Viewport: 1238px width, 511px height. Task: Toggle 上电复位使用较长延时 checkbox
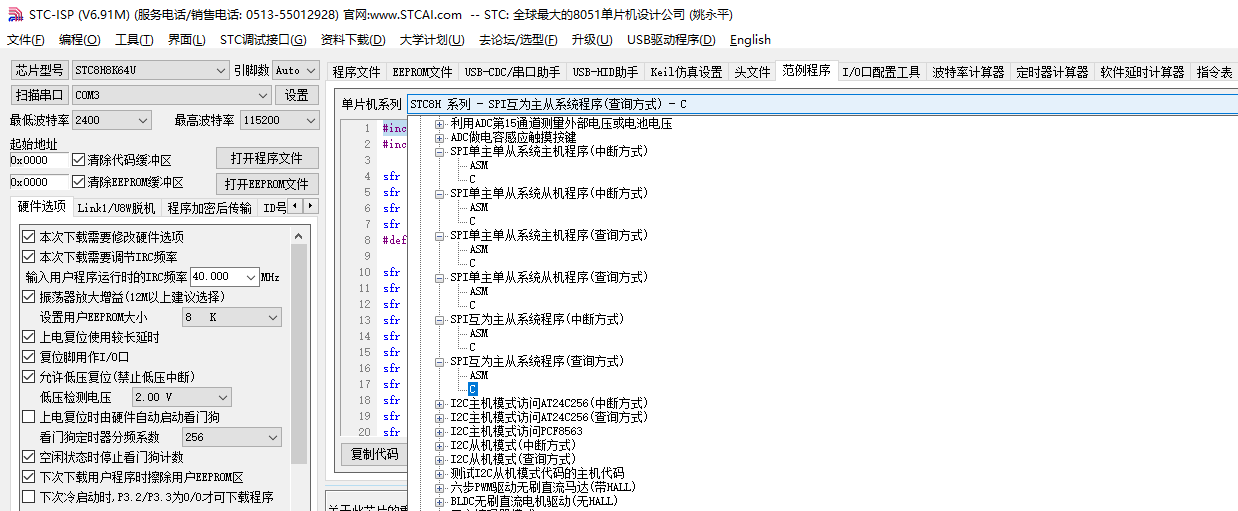pos(29,337)
